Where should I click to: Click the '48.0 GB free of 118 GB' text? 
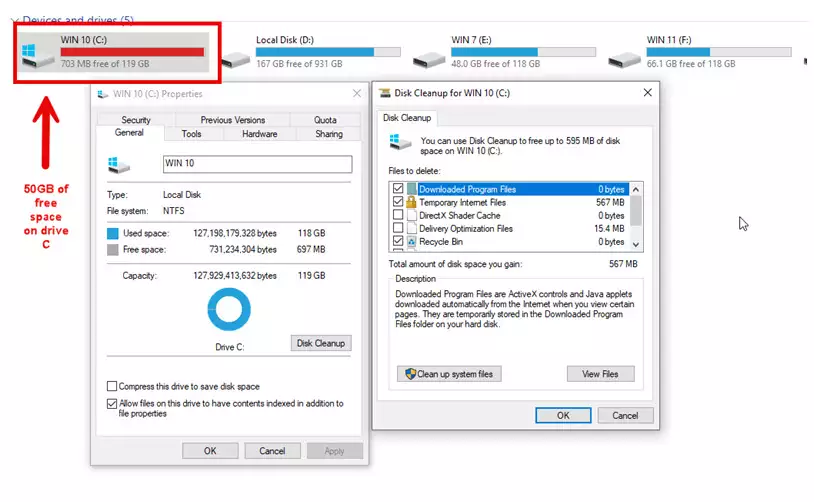point(496,64)
